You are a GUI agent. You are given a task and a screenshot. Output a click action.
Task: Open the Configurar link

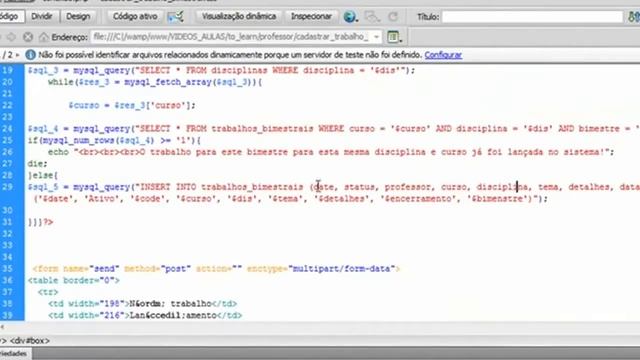(443, 55)
